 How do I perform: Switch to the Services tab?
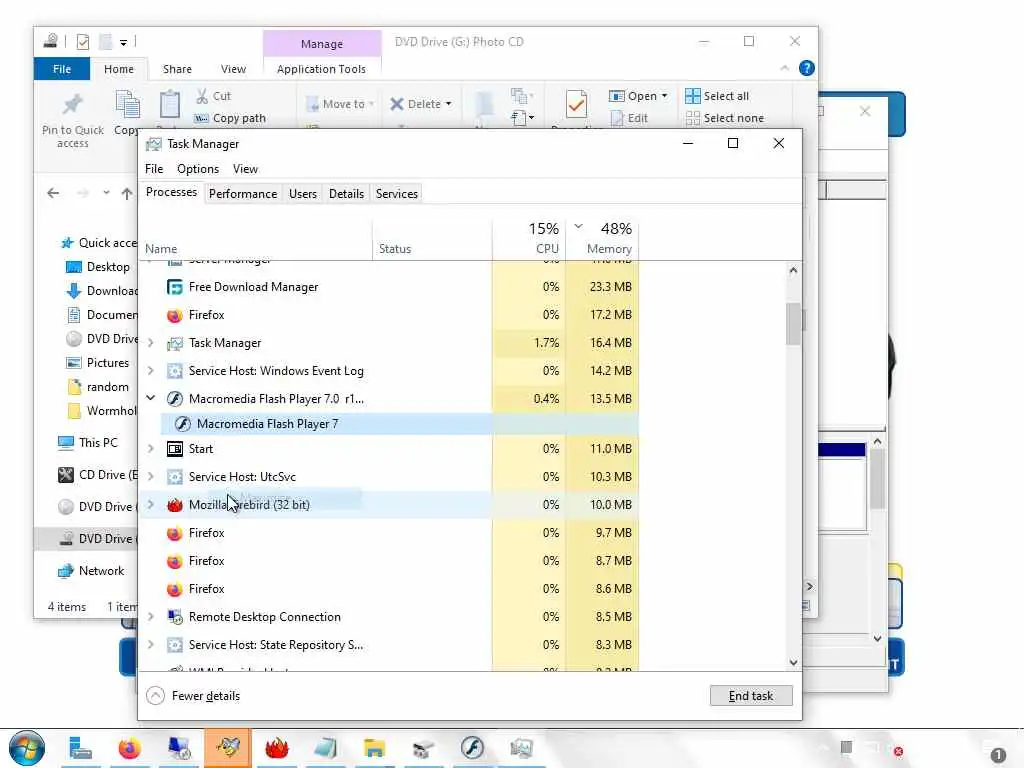click(396, 194)
